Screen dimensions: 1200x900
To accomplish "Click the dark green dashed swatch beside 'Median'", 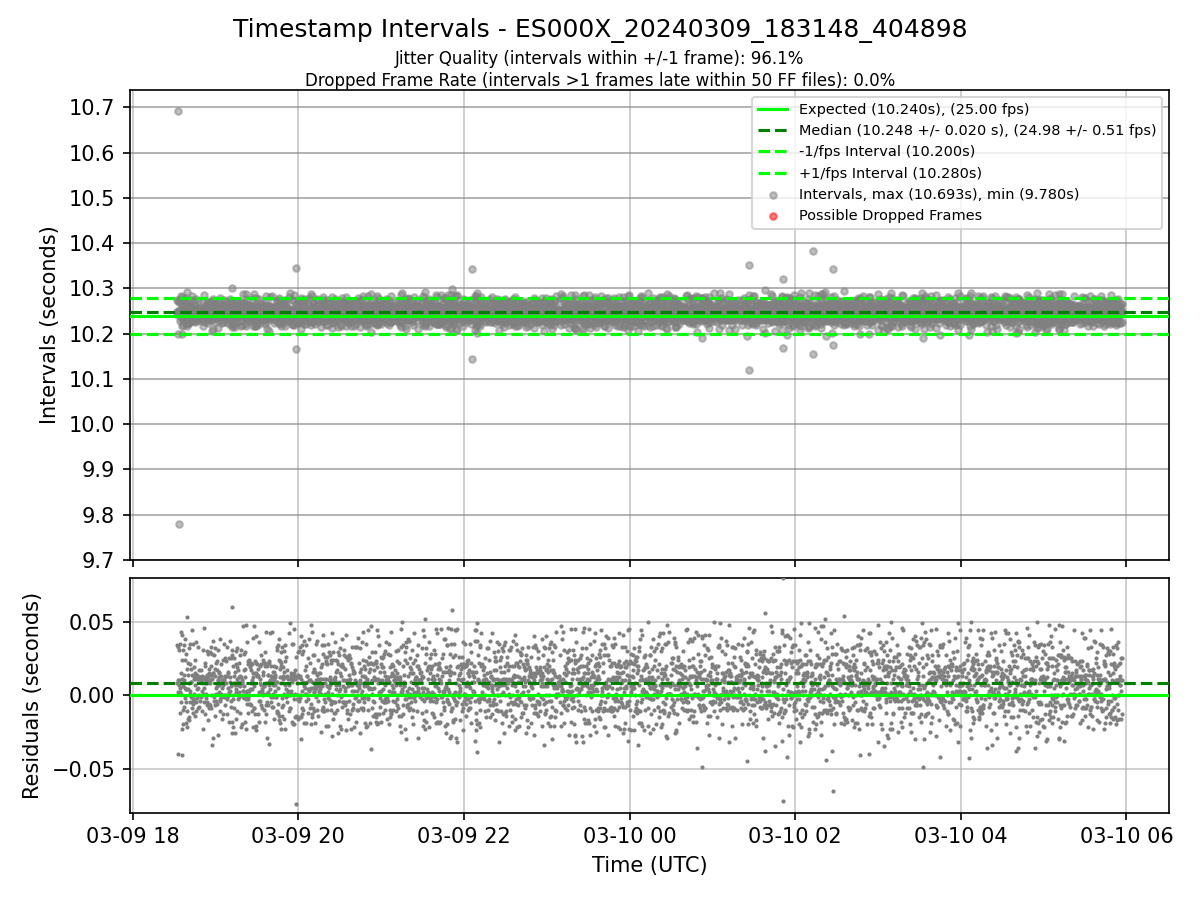I will (773, 130).
